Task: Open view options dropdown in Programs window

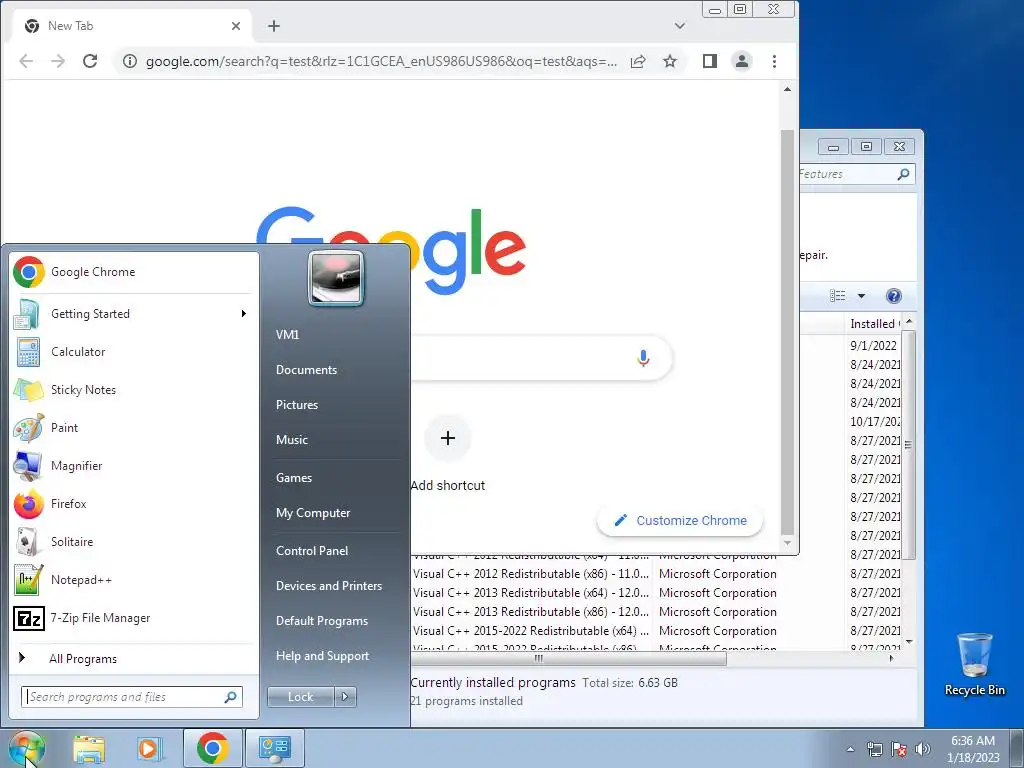Action: pos(861,296)
